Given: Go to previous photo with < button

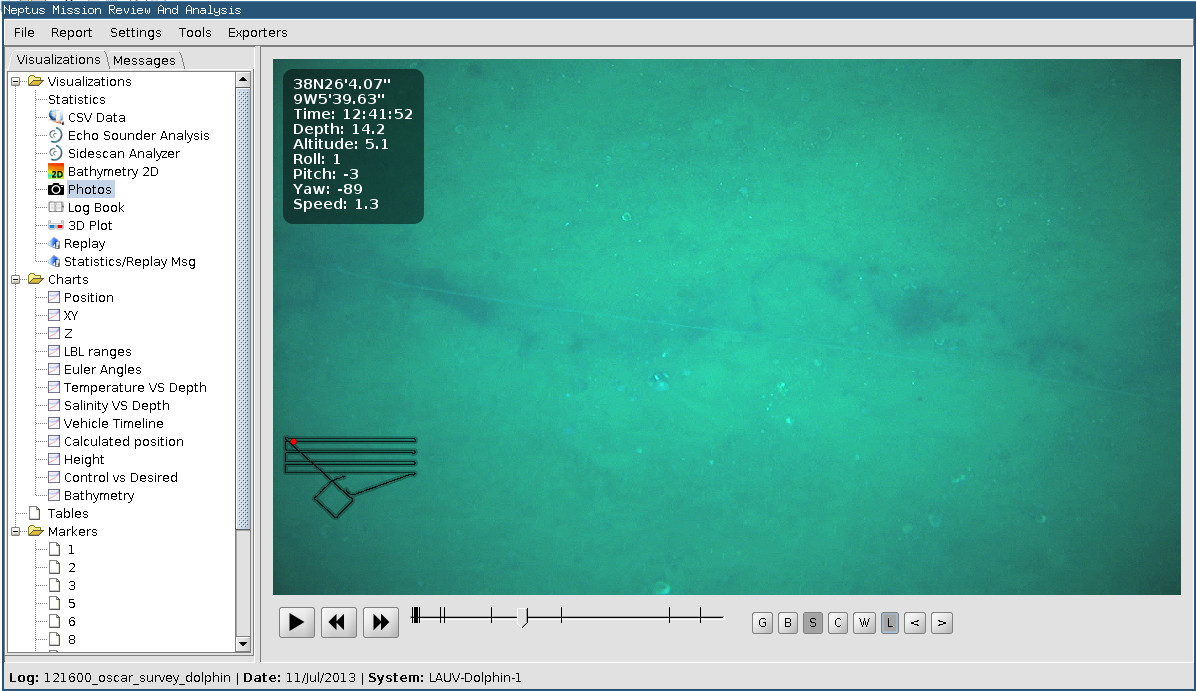Looking at the screenshot, I should [915, 623].
